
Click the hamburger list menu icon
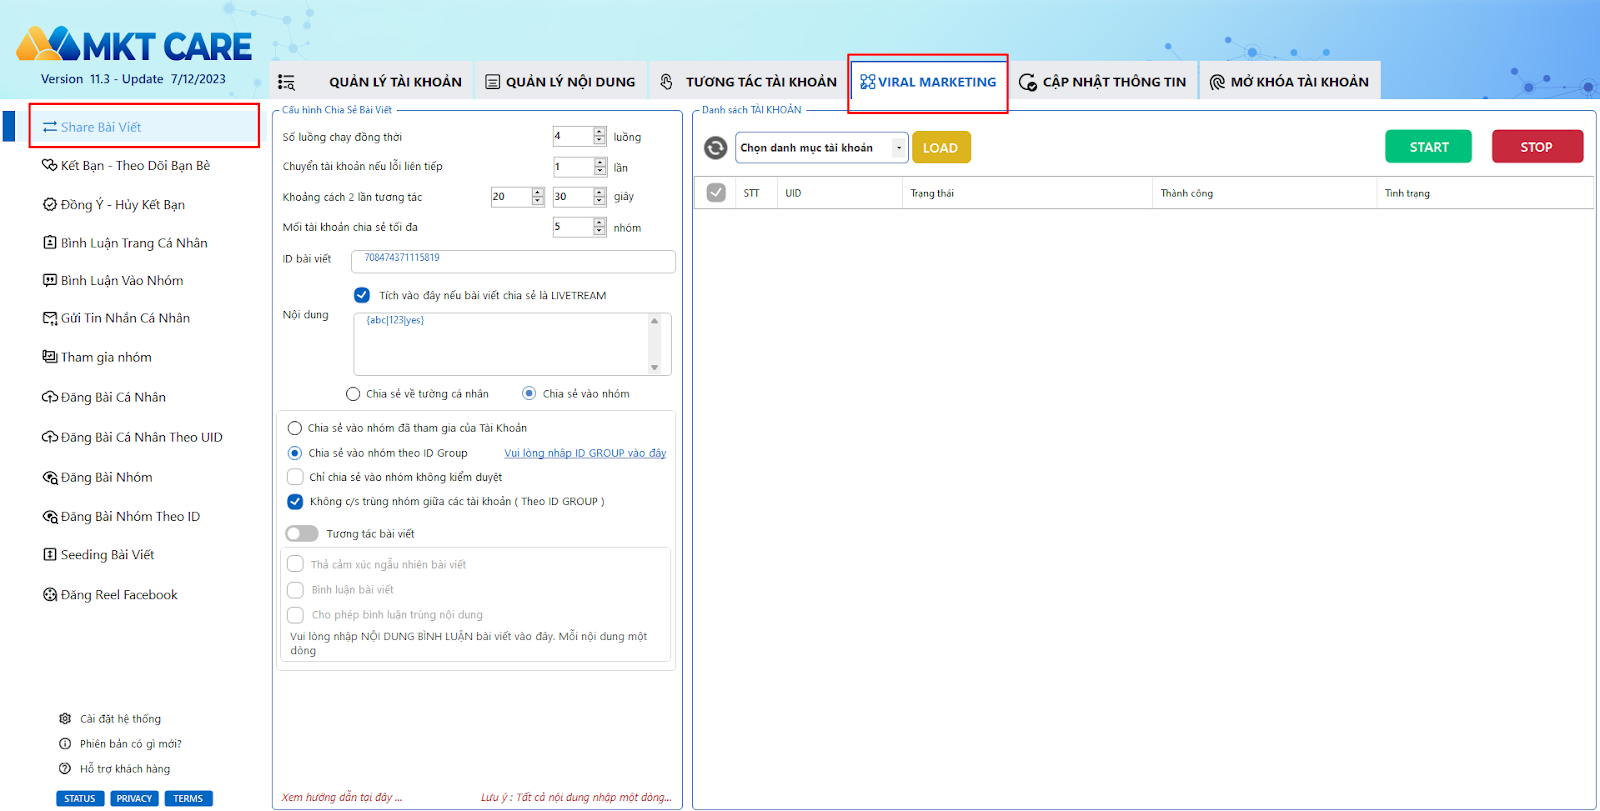(286, 82)
